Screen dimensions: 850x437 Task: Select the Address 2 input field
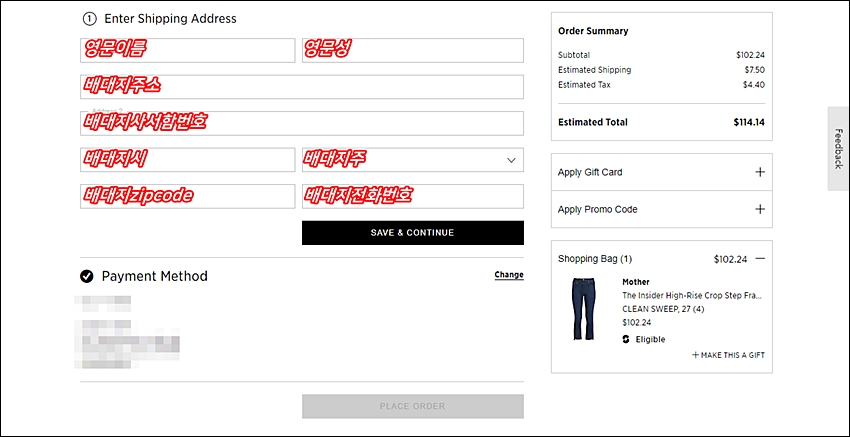[302, 123]
